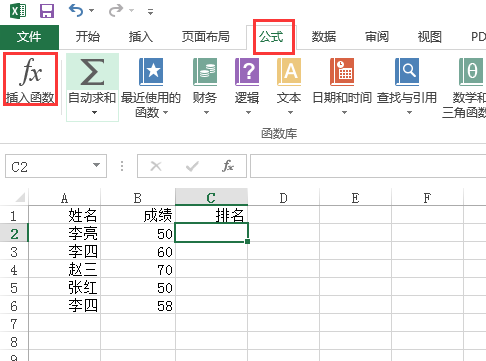Select row 6 header

tap(14, 305)
